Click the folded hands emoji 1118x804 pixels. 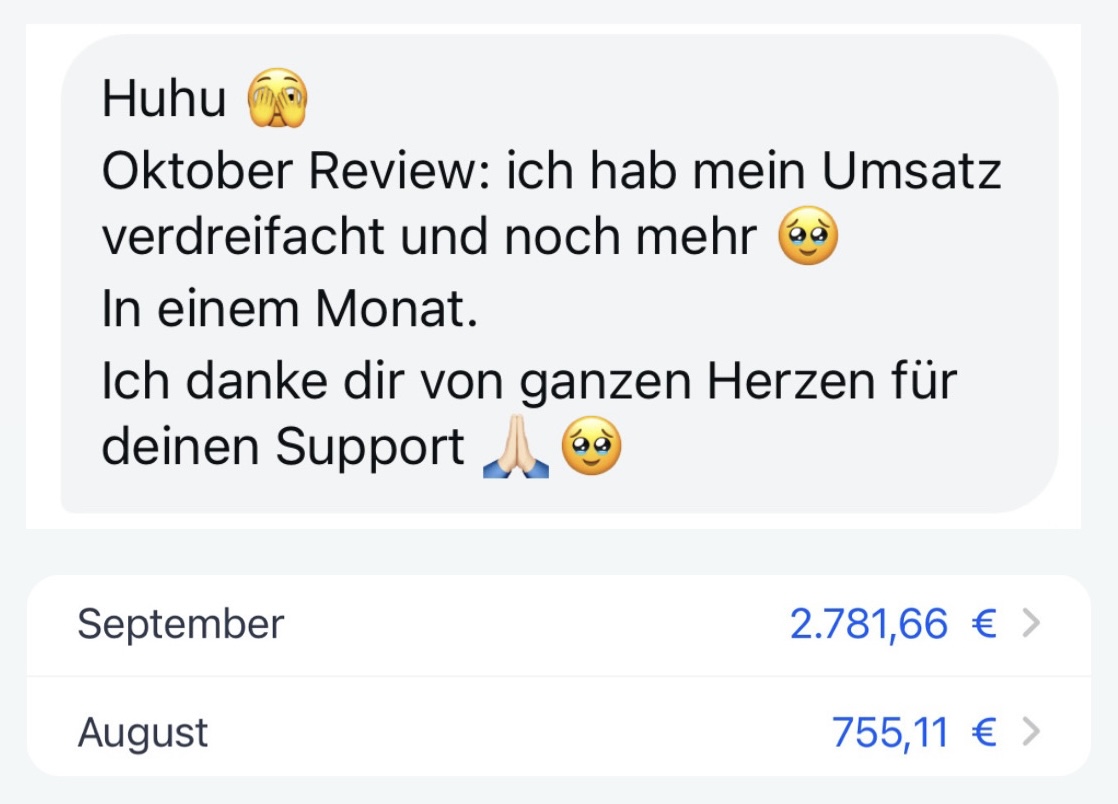click(516, 446)
